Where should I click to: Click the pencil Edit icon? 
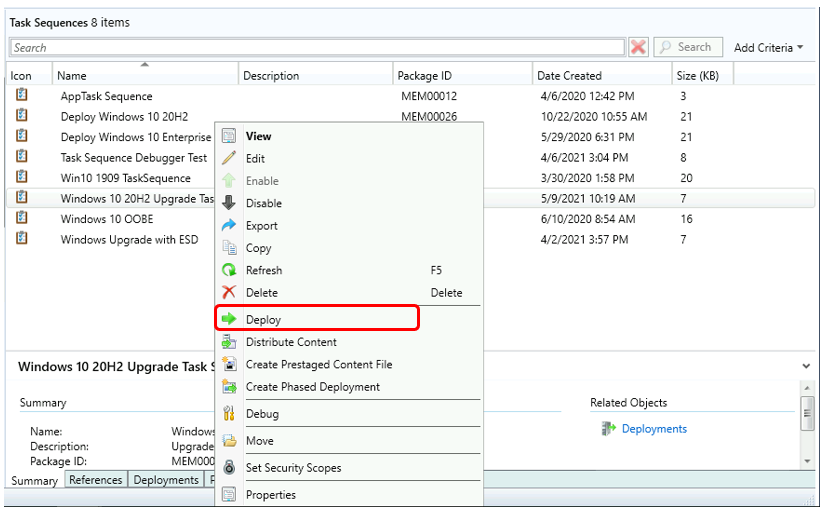coord(229,158)
